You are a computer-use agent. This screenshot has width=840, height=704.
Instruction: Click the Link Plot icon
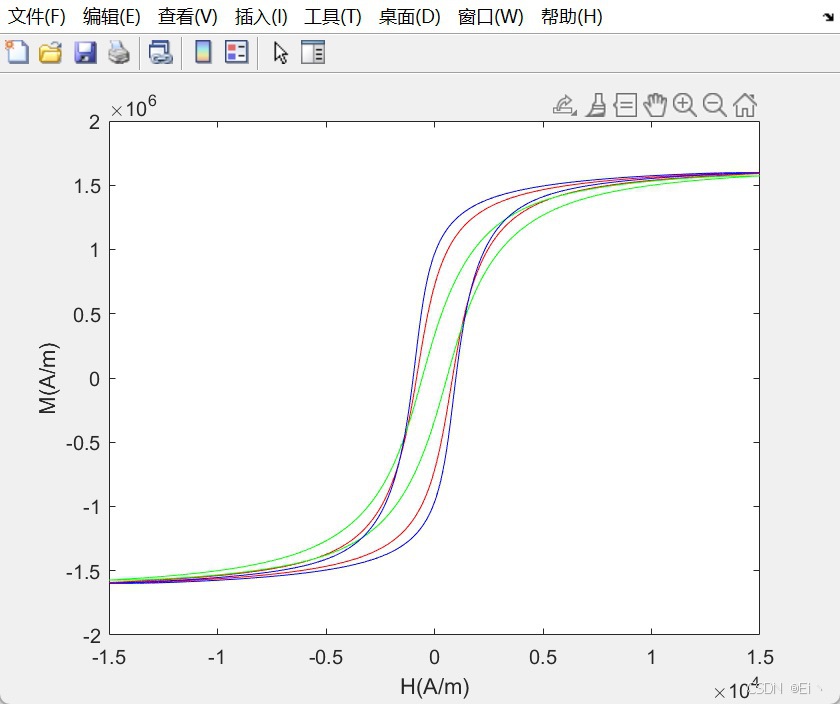(x=160, y=53)
